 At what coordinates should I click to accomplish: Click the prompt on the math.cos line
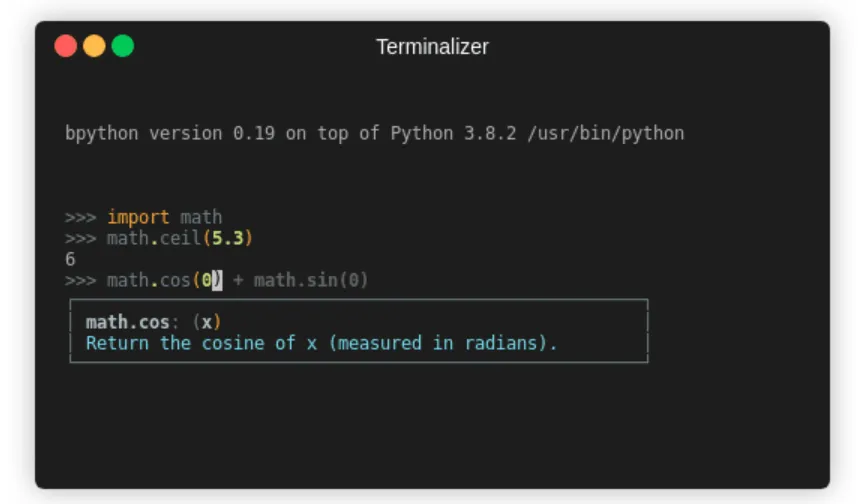[x=81, y=280]
